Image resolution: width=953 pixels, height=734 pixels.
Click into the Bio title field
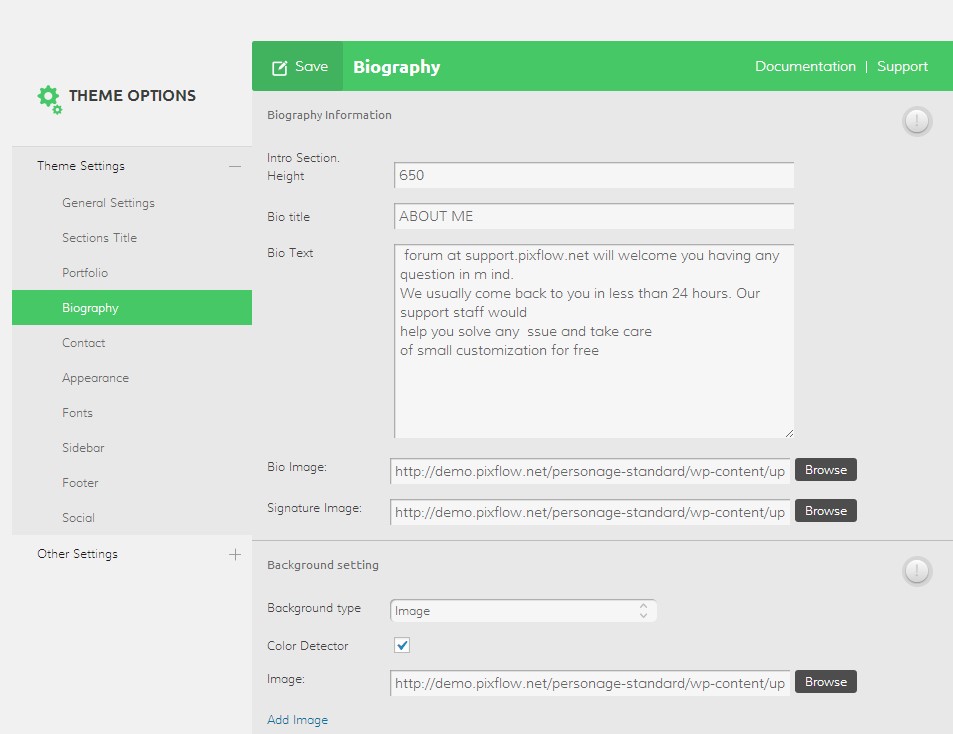[593, 216]
